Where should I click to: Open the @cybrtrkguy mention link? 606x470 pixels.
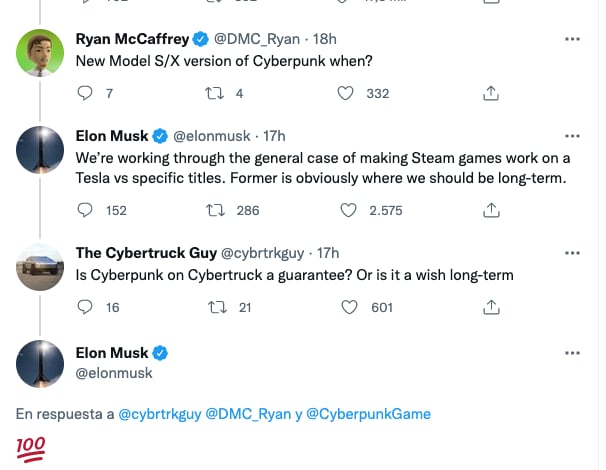[x=159, y=414]
